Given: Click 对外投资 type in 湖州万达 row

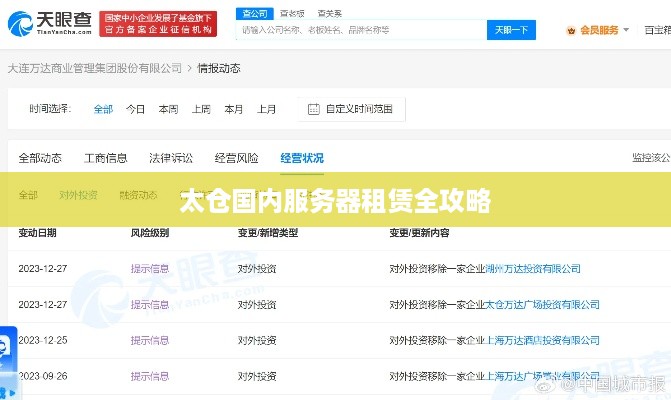Looking at the screenshot, I should point(257,269).
